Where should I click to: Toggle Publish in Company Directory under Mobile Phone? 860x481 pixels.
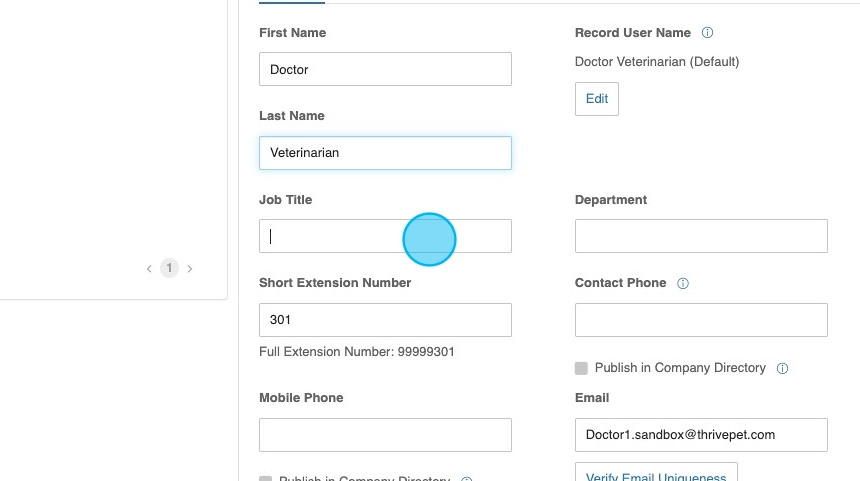[265, 479]
